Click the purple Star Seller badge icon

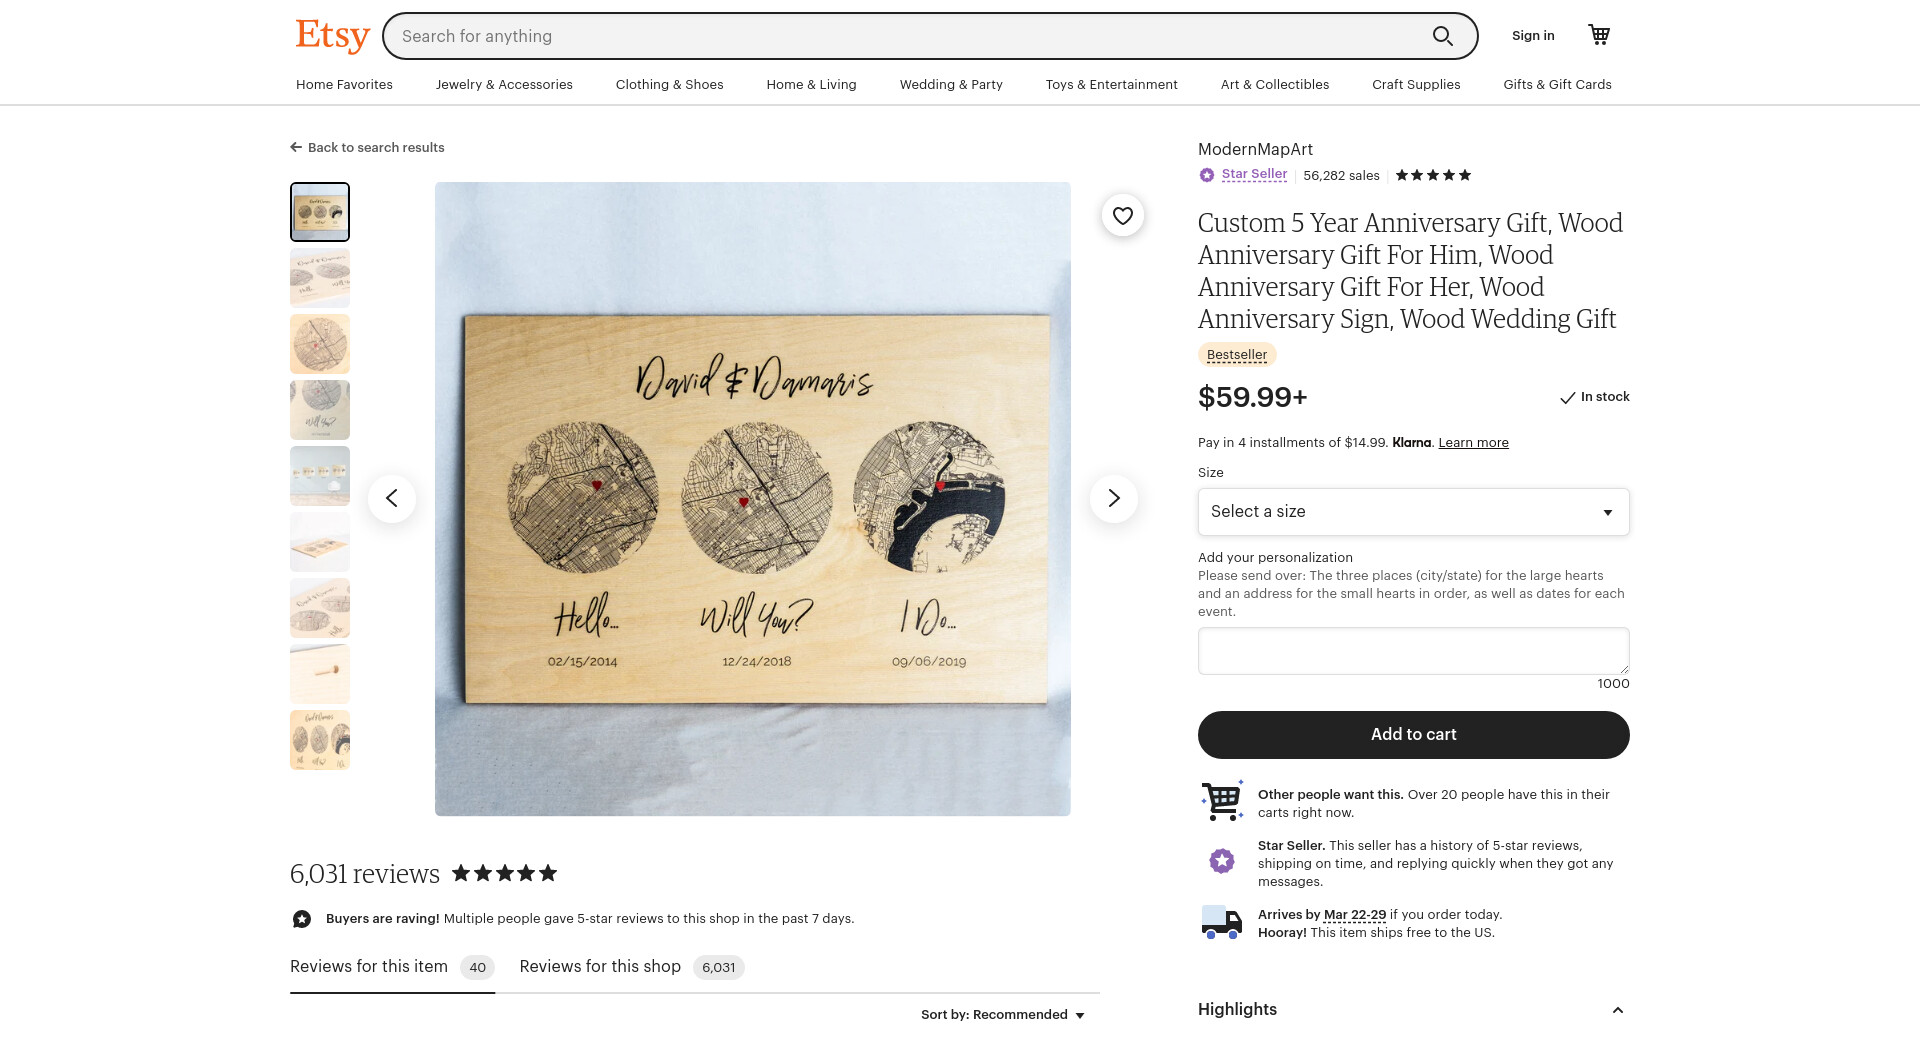(1207, 175)
